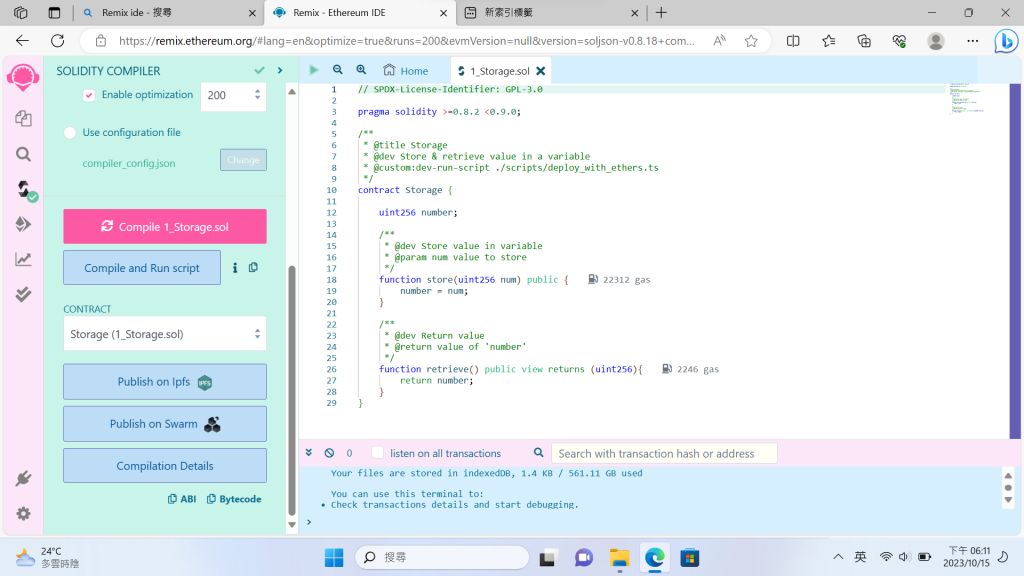Copy script icon next to Compile and Run
This screenshot has width=1024, height=576.
coord(253,267)
